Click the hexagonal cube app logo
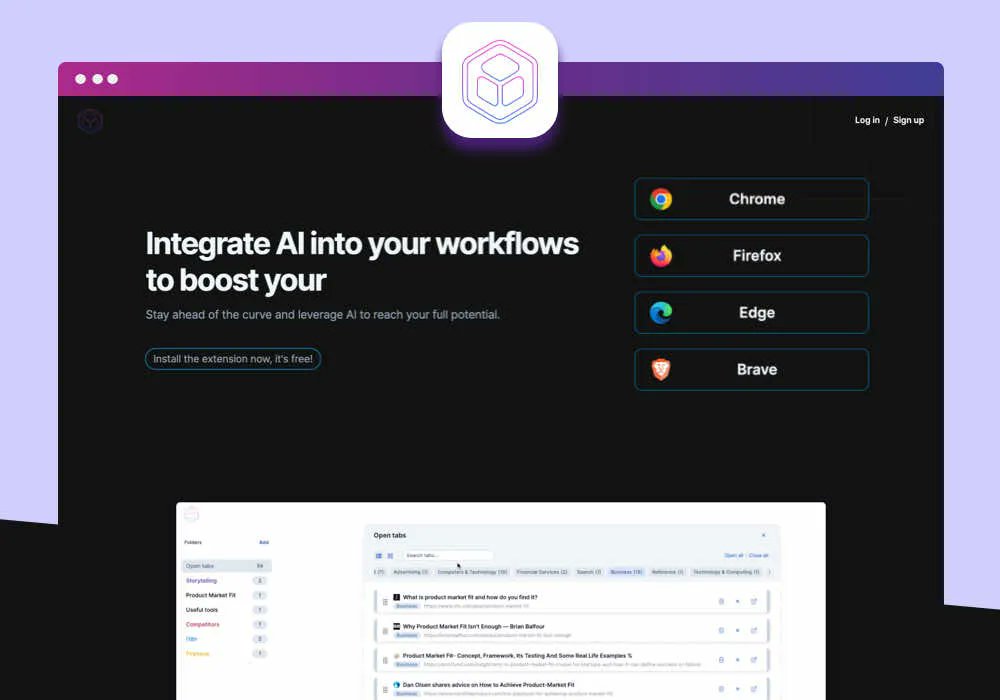 [x=500, y=80]
